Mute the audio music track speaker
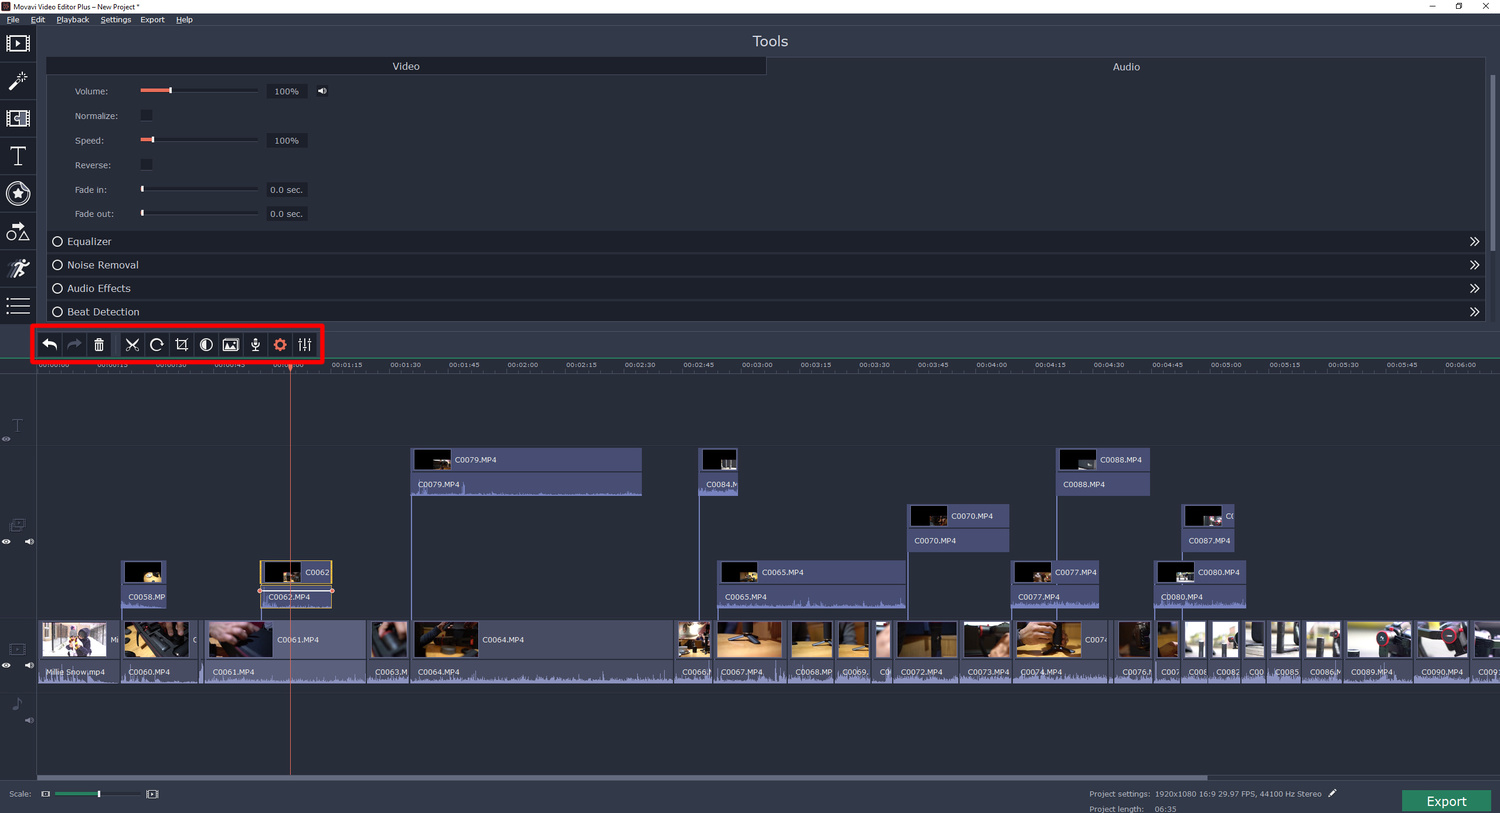This screenshot has width=1500, height=813. 29,720
